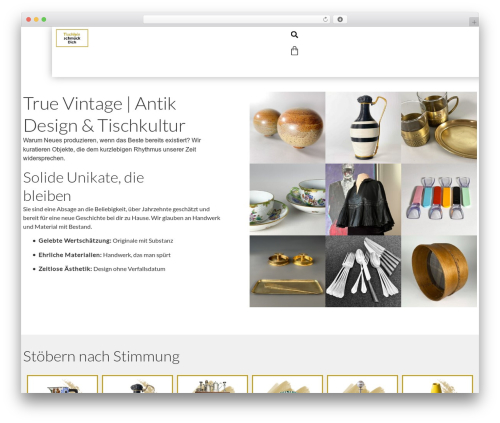Click 'Gelebte Wertschätzung:' bullet text

[75, 241]
